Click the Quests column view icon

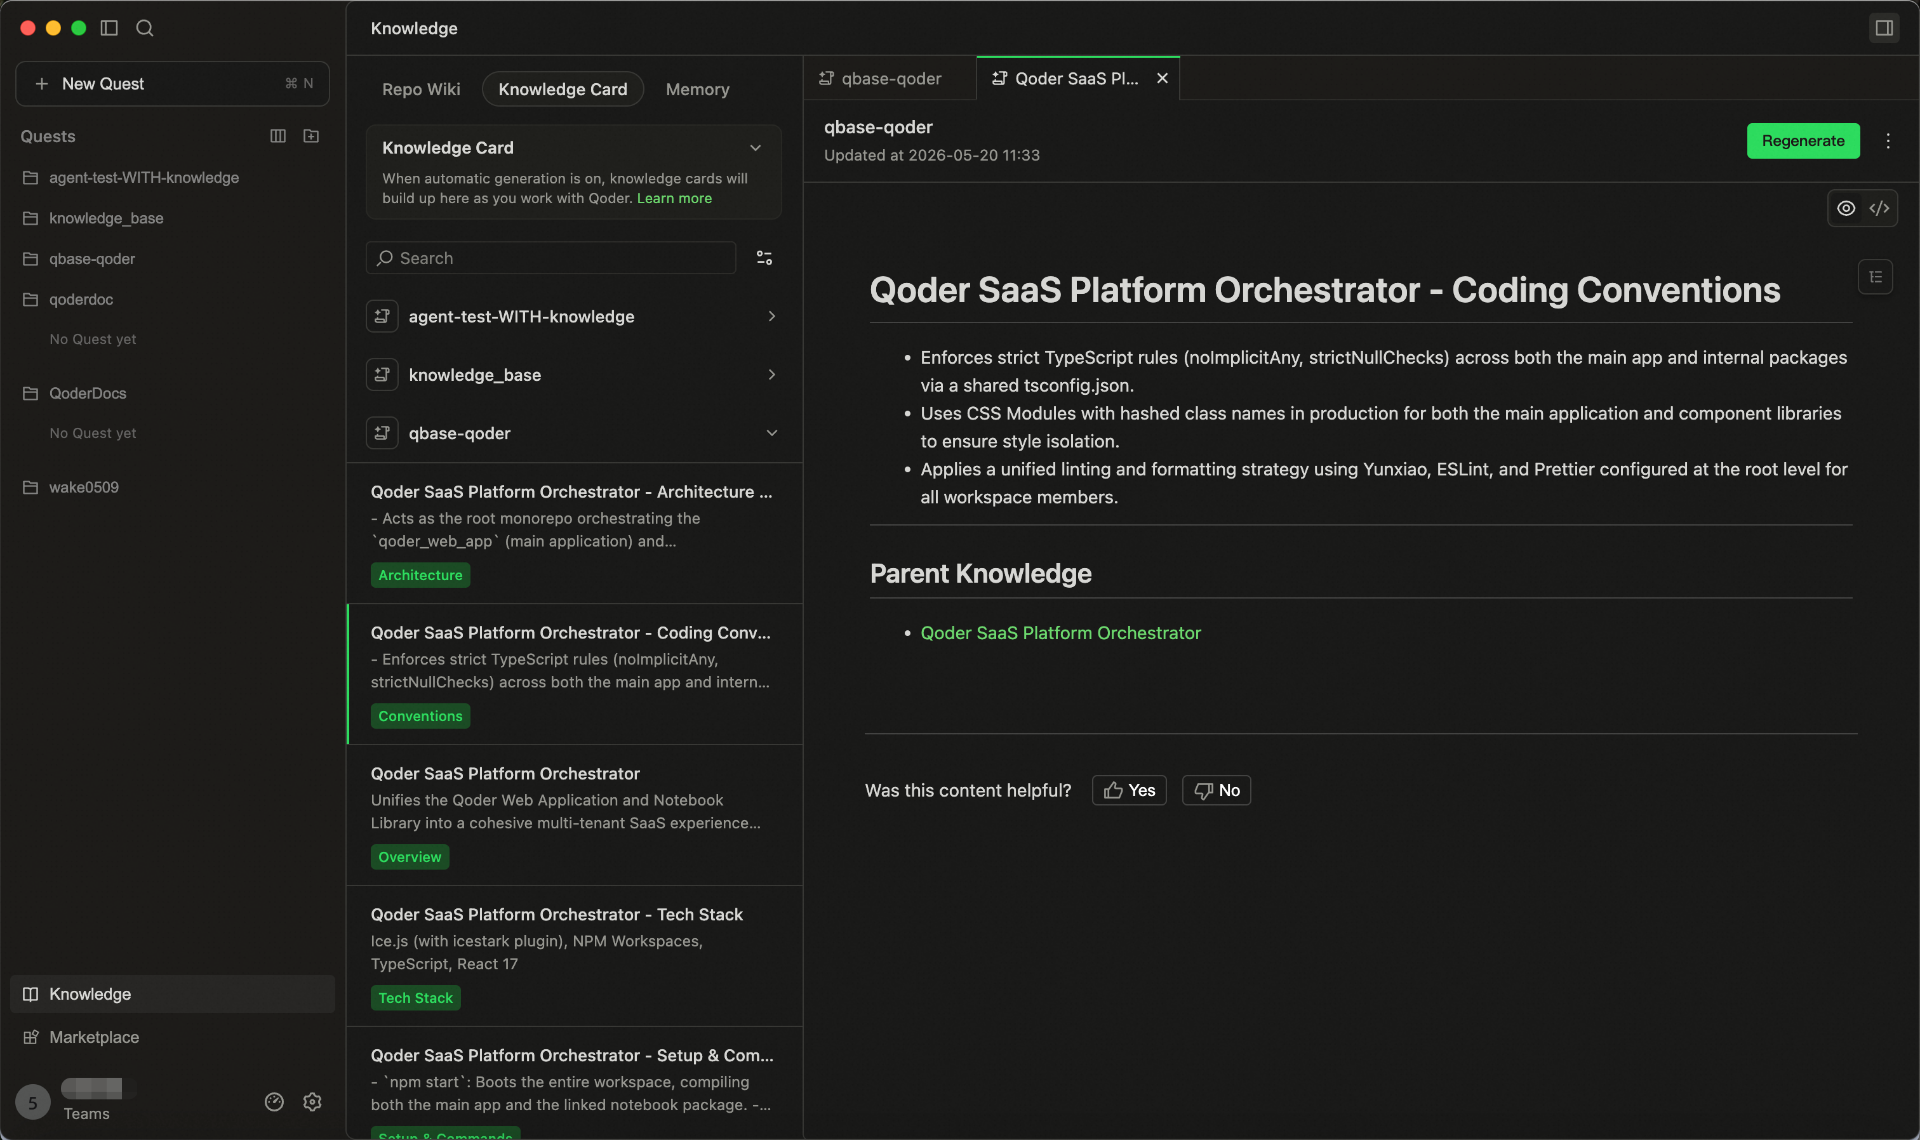278,136
